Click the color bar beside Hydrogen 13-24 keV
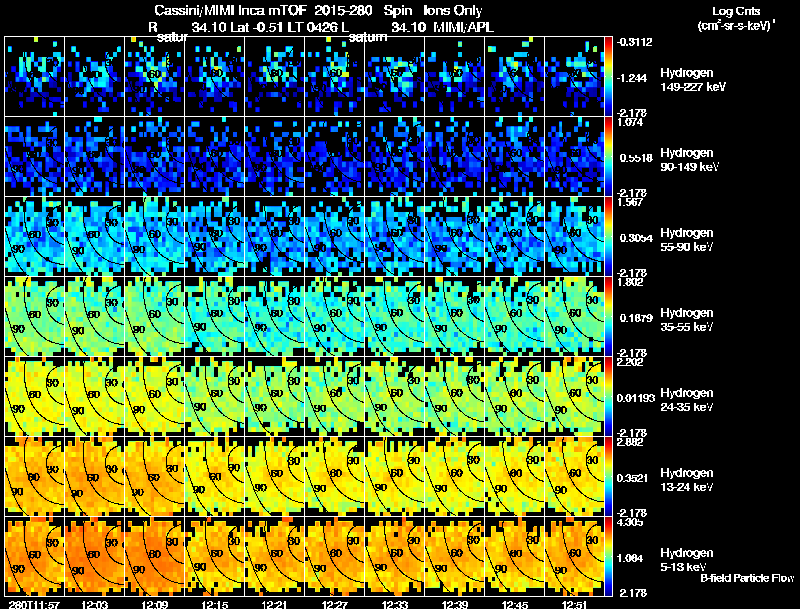The width and height of the screenshot is (800, 609). tap(608, 477)
